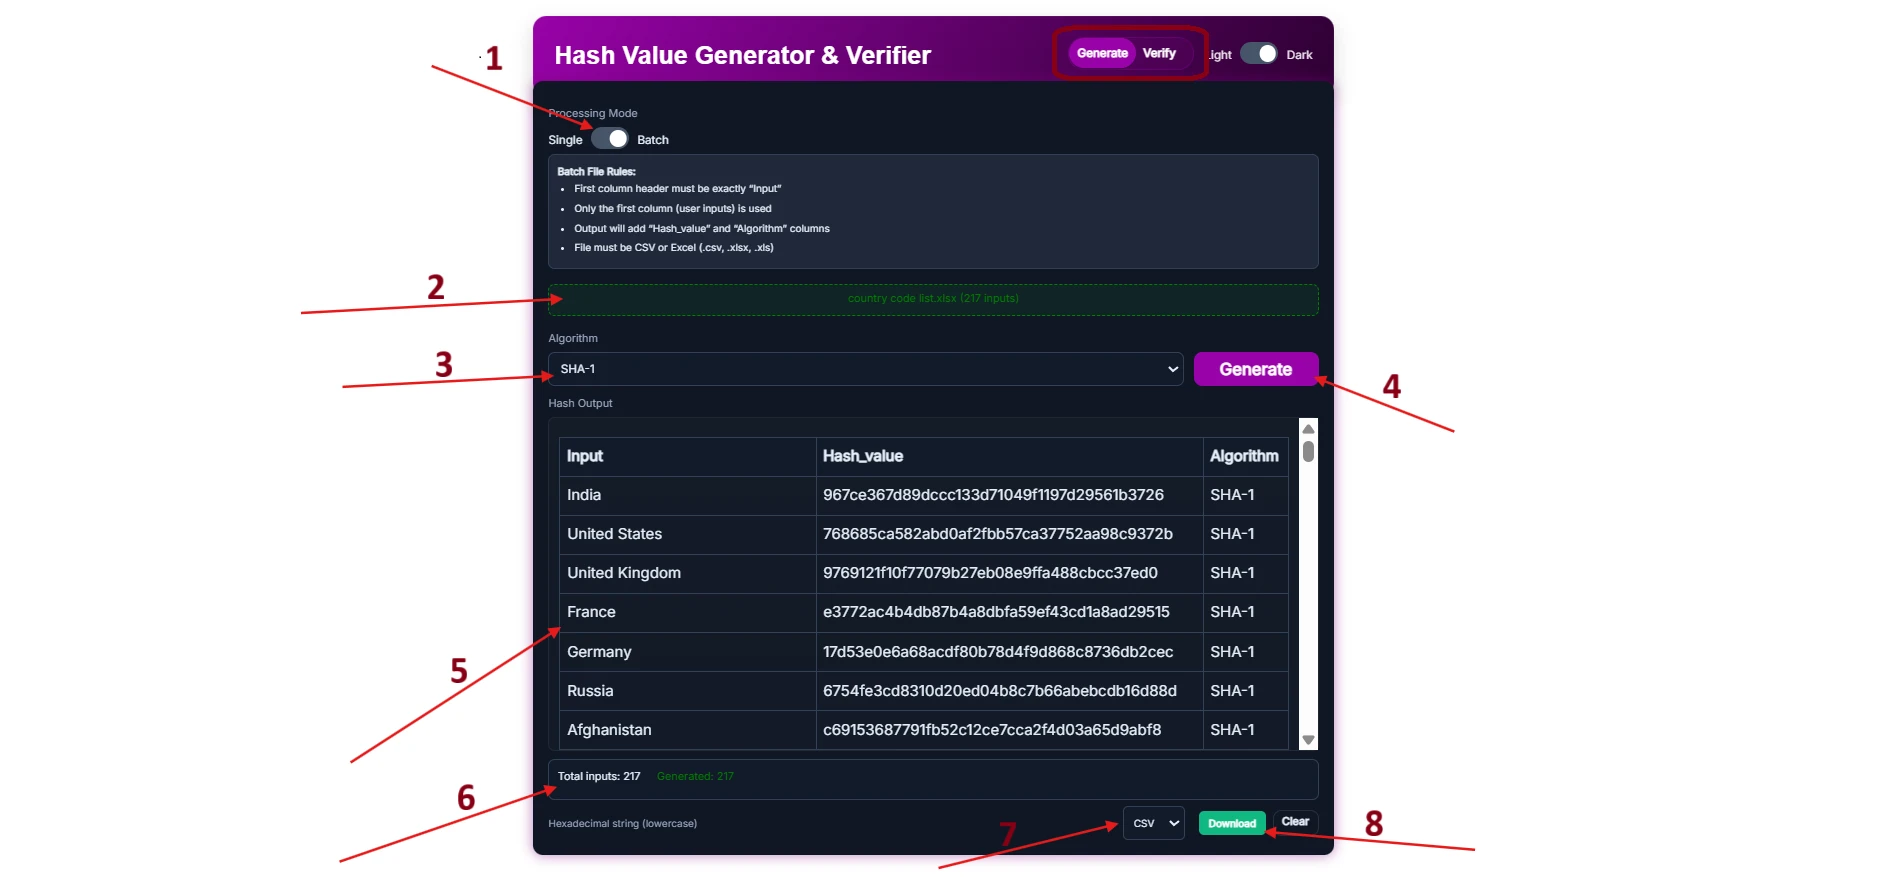Click the Total inputs: 217 status text
The width and height of the screenshot is (1882, 877).
[x=599, y=776]
